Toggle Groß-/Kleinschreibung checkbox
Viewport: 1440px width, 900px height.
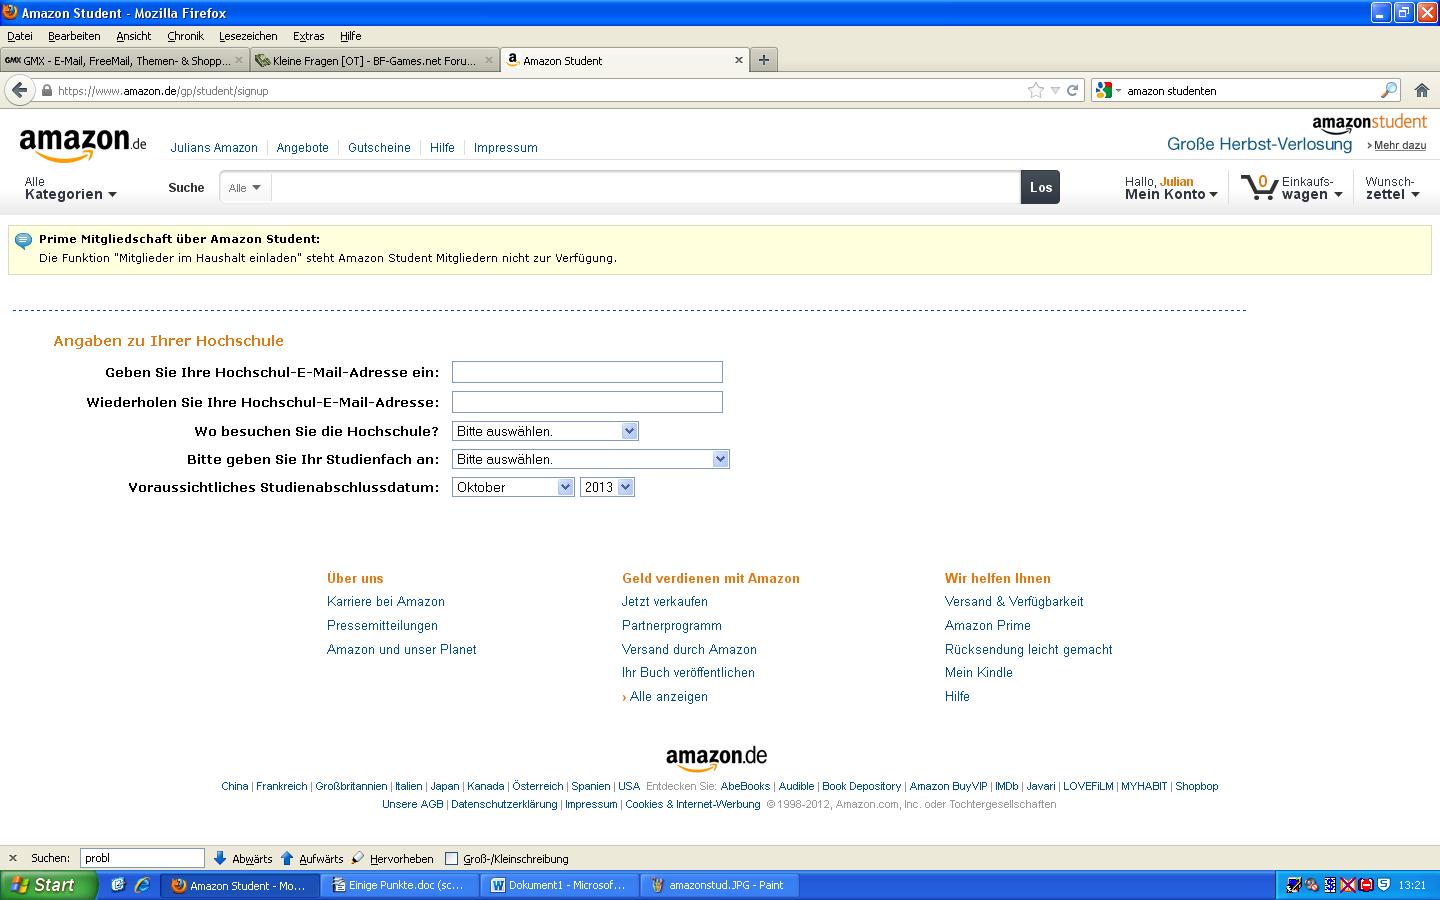click(451, 858)
